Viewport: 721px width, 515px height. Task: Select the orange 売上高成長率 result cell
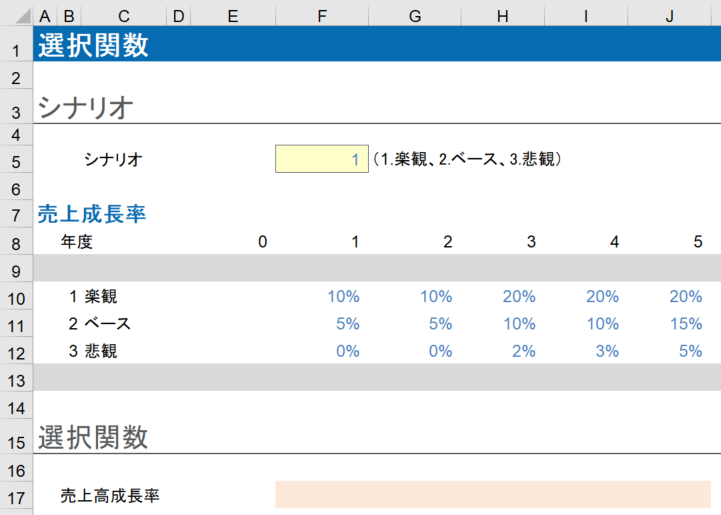point(492,494)
